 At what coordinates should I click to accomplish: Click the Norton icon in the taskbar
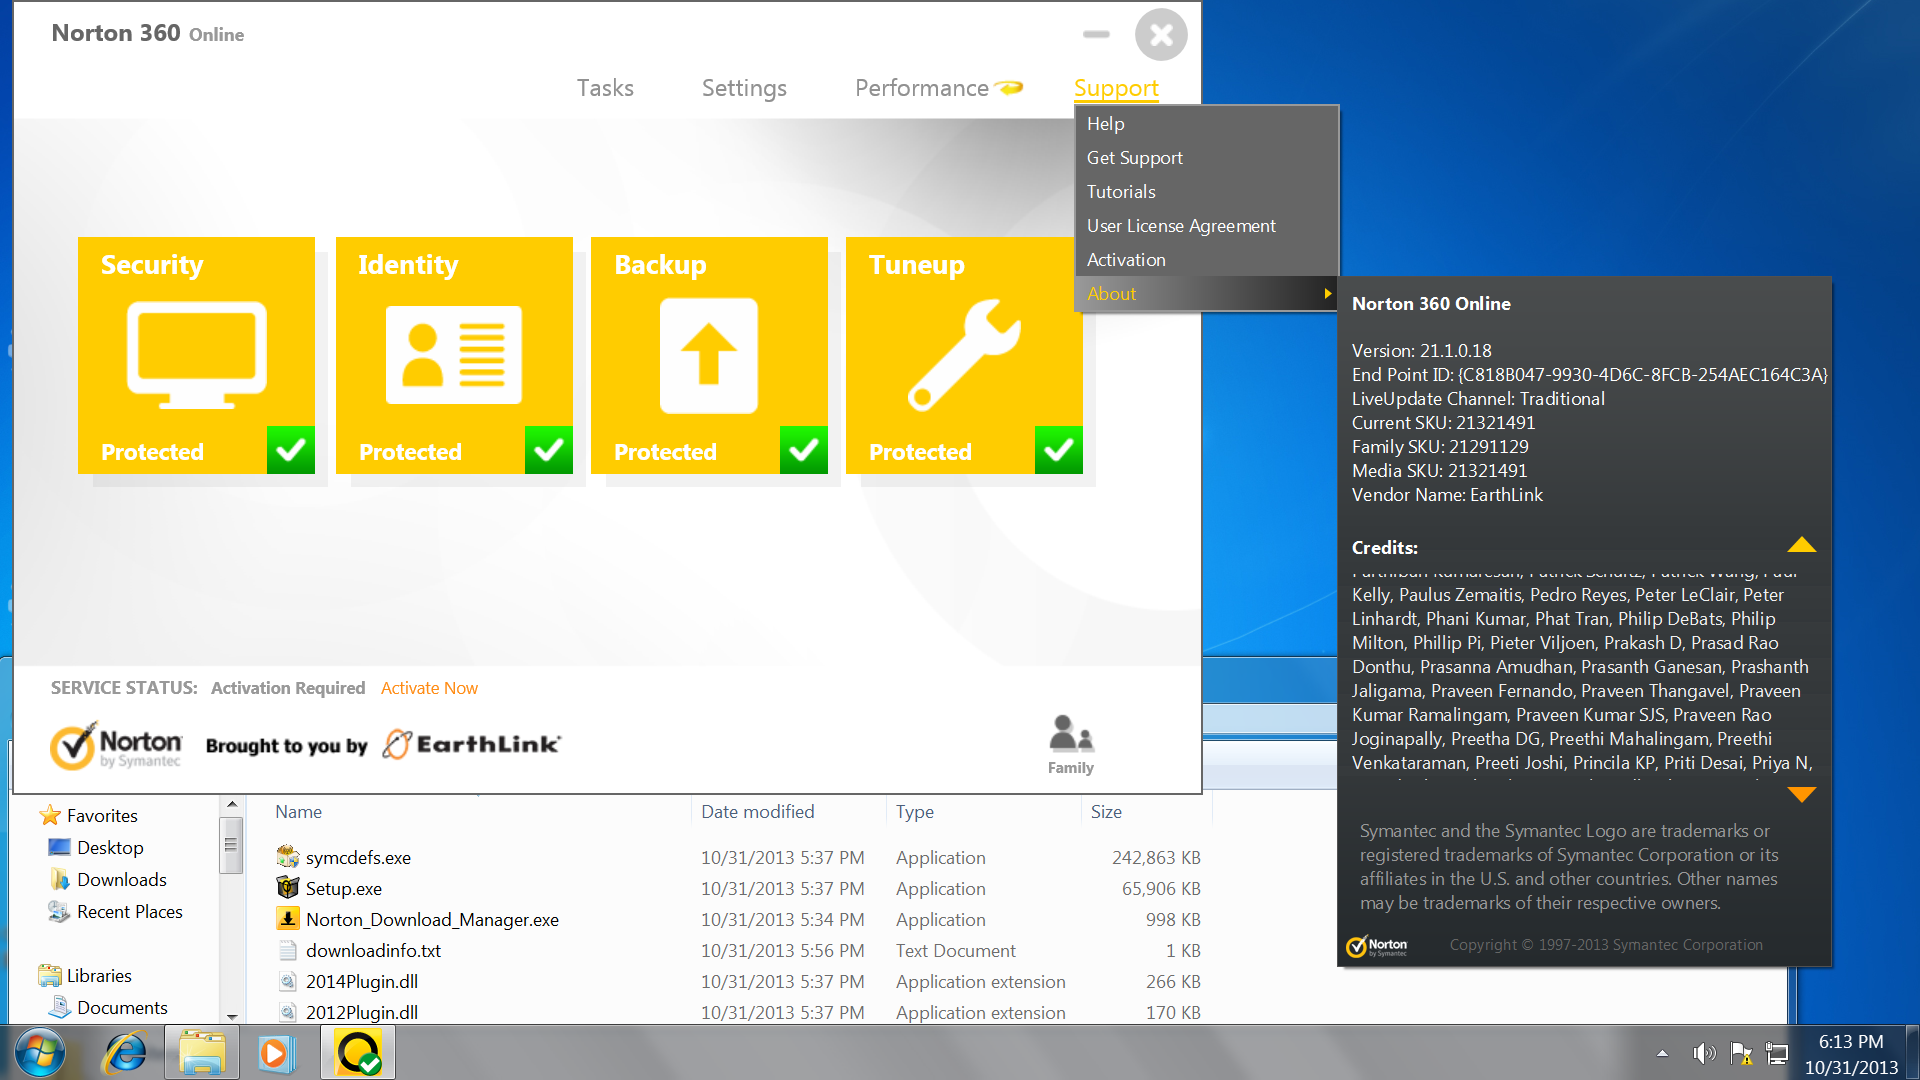[357, 1053]
